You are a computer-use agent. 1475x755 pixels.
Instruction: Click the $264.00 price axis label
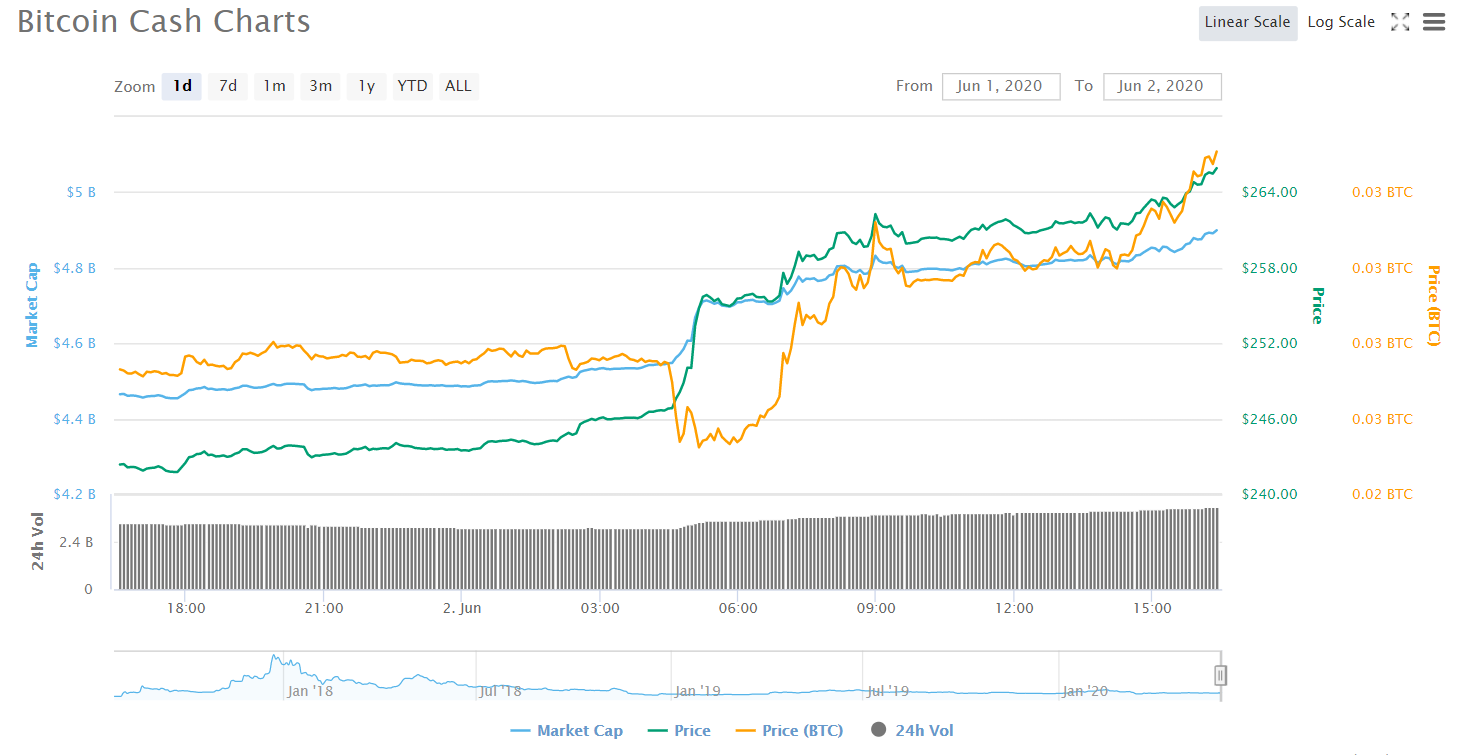point(1270,192)
